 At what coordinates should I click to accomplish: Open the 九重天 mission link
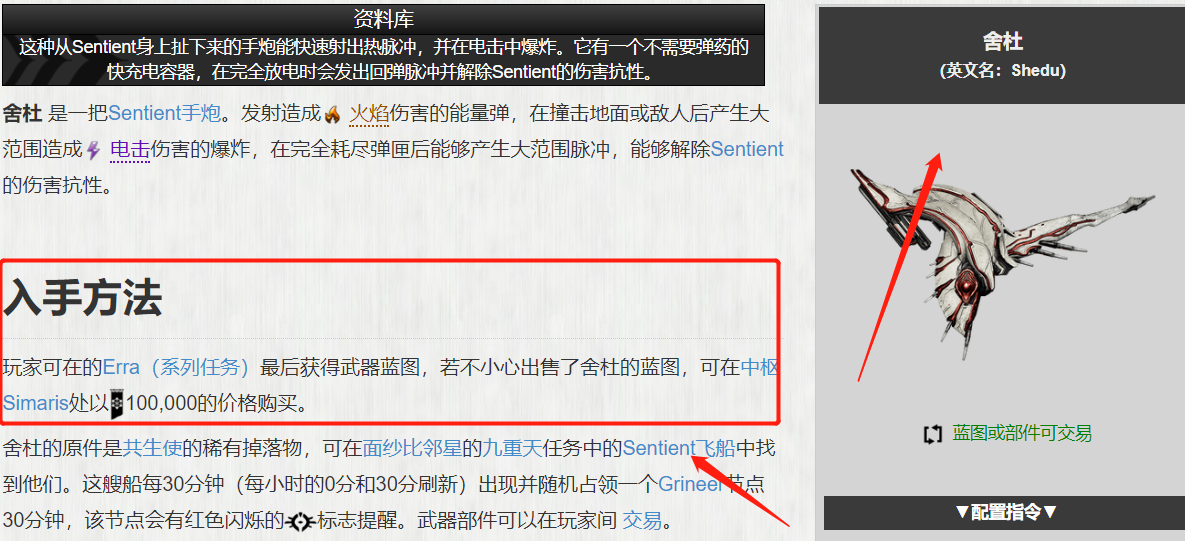click(x=512, y=449)
